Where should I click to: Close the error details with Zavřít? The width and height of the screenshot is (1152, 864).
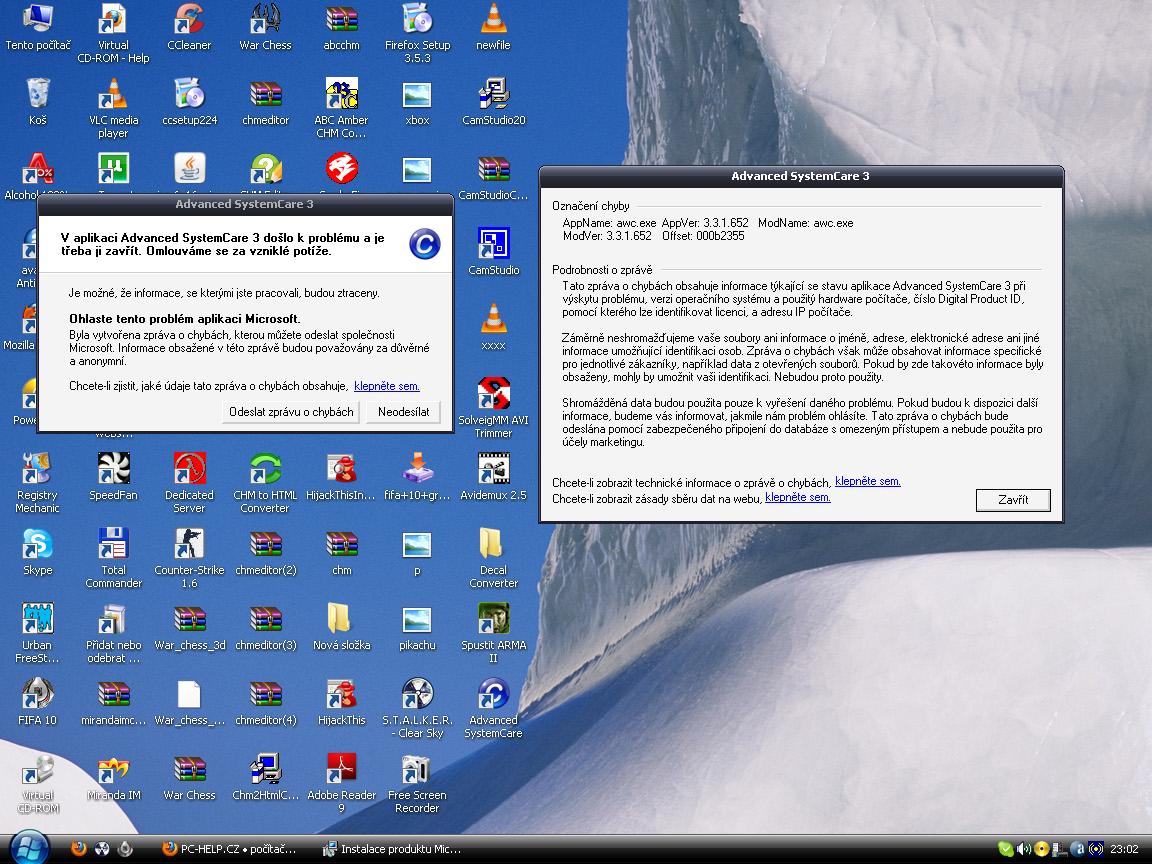coord(1012,500)
